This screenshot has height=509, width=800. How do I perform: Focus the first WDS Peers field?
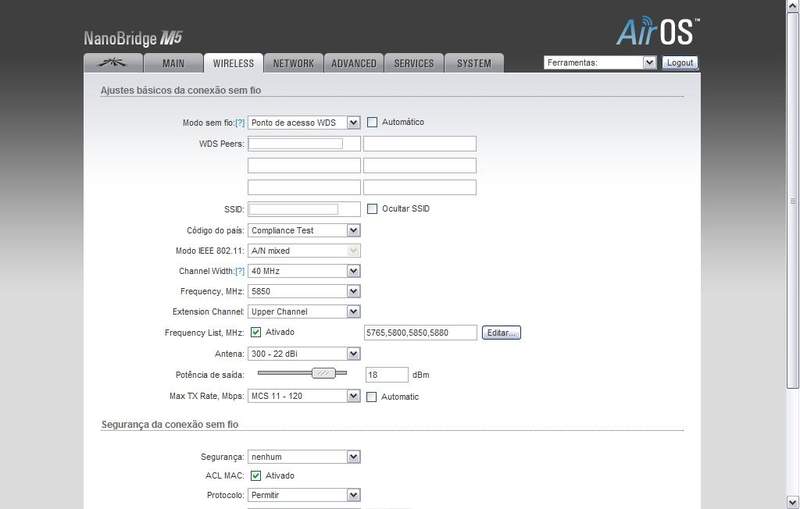304,144
